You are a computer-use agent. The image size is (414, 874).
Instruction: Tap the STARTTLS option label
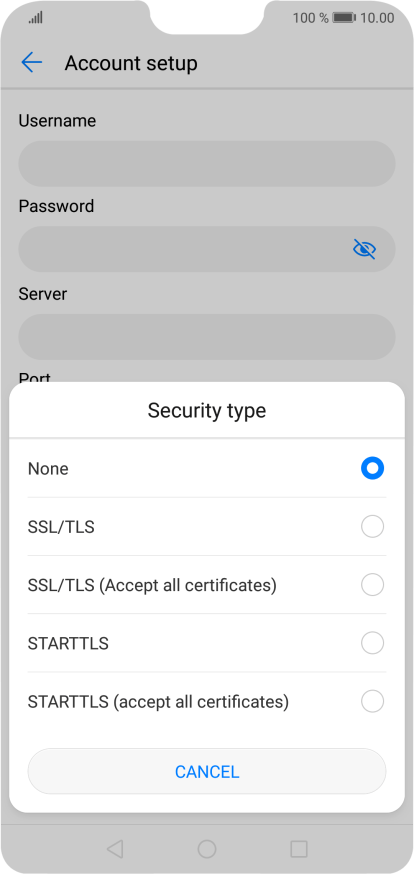point(68,644)
